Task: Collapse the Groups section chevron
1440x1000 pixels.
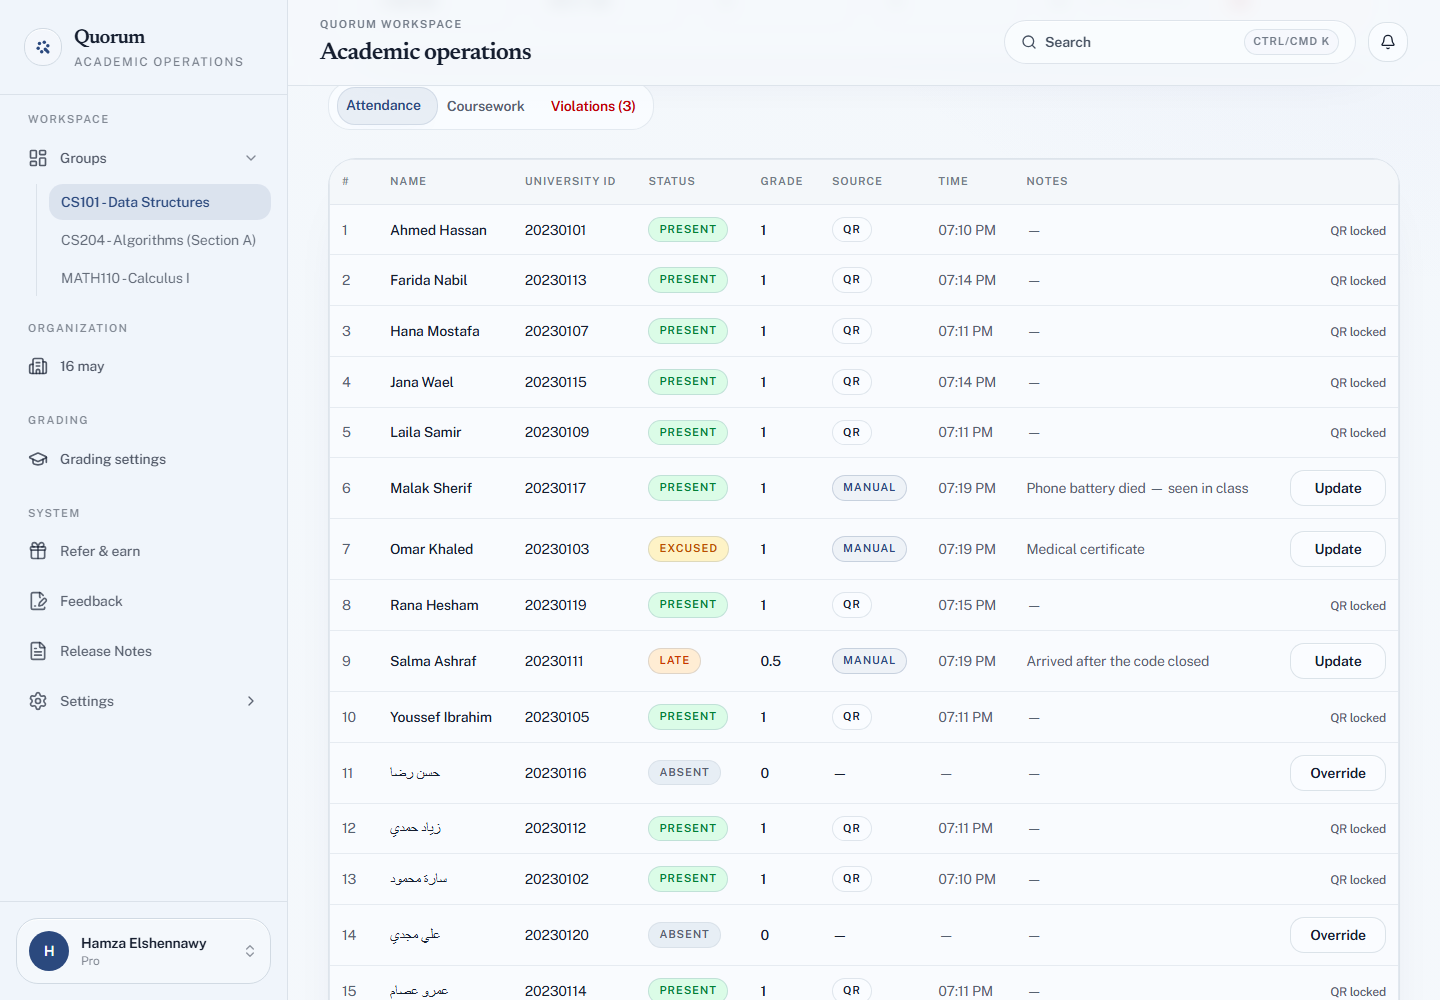Action: pyautogui.click(x=251, y=158)
